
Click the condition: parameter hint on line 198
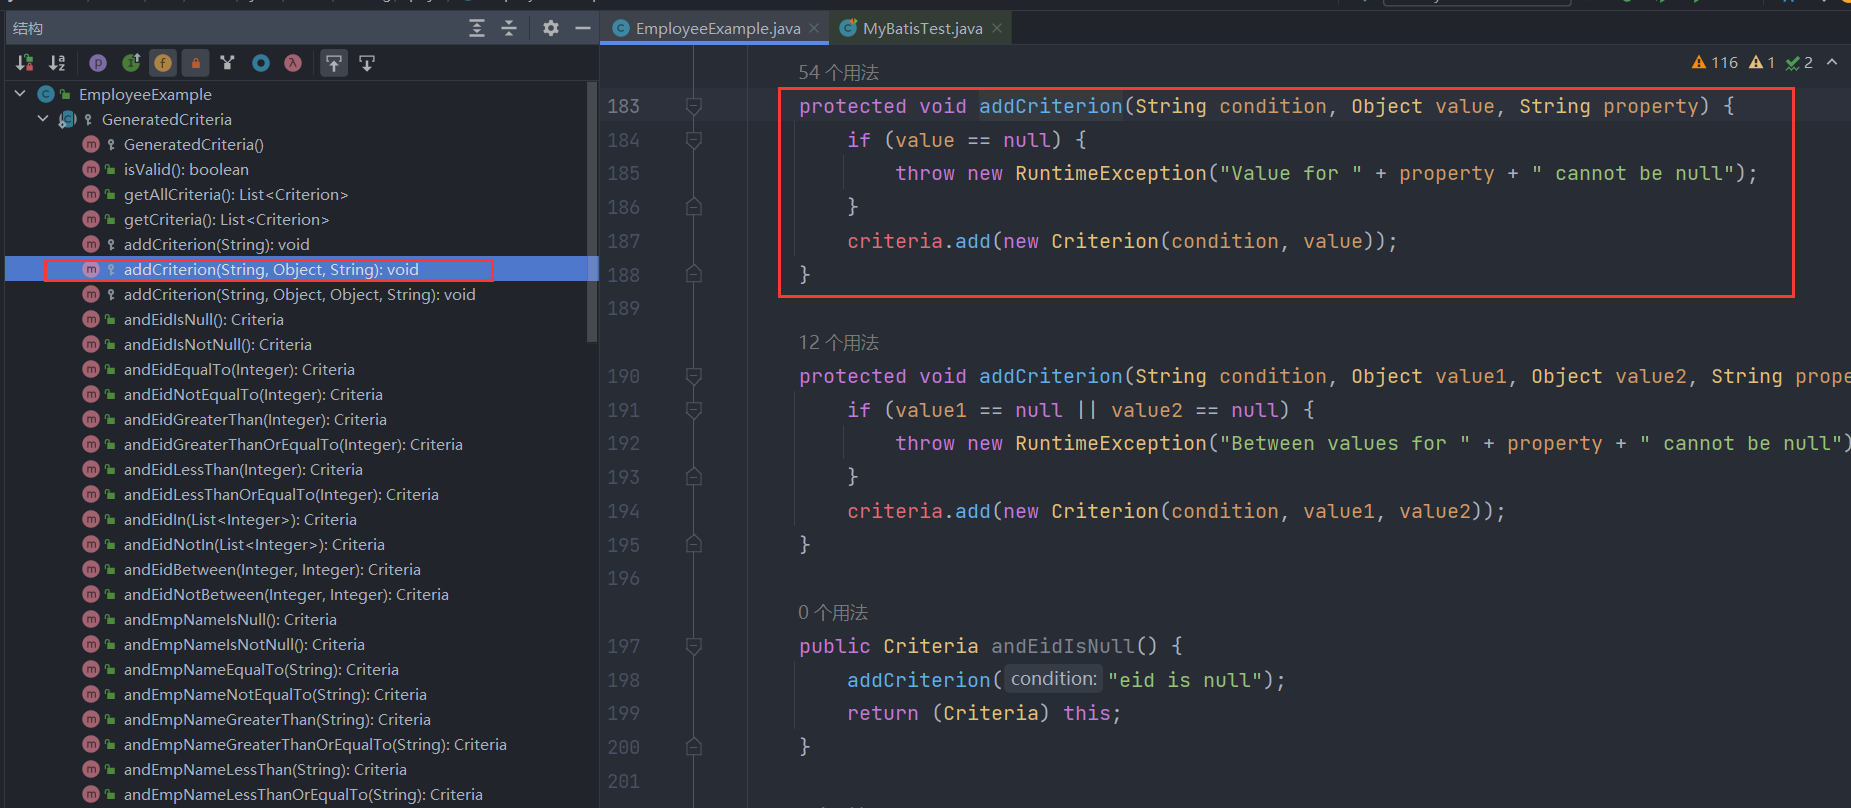click(1053, 679)
